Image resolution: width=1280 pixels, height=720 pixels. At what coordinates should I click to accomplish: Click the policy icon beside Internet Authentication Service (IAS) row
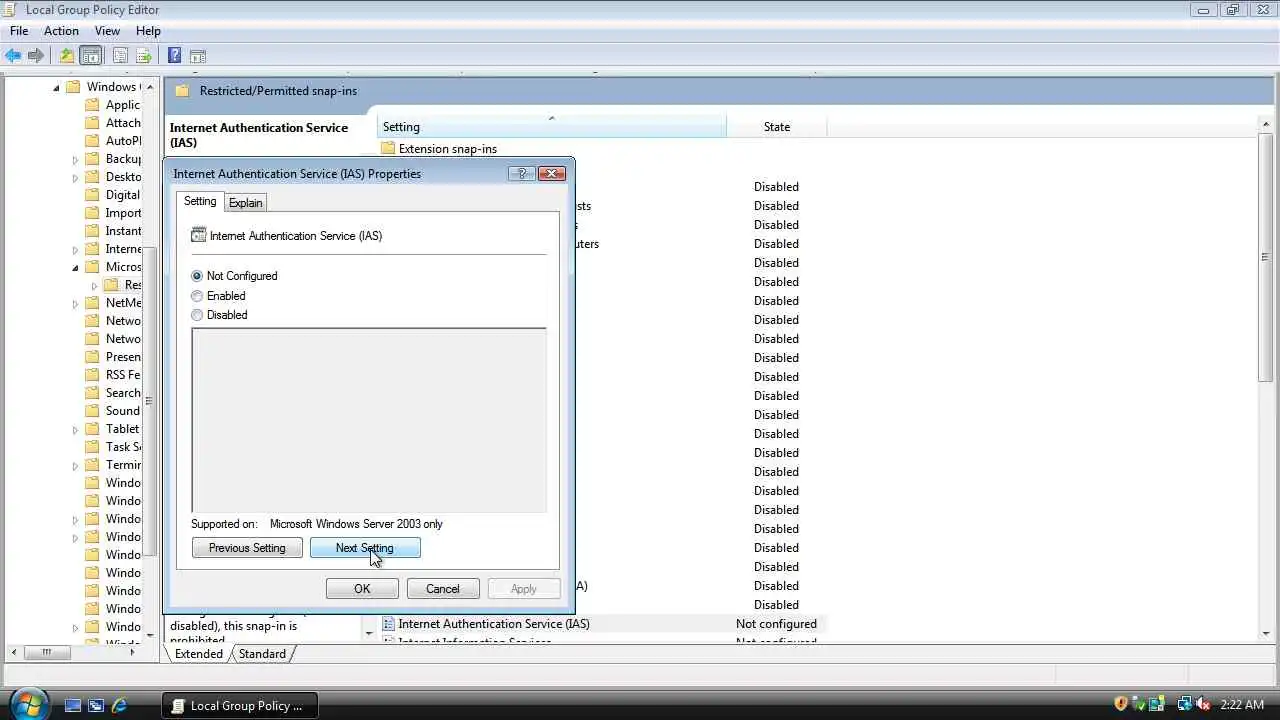click(x=389, y=624)
